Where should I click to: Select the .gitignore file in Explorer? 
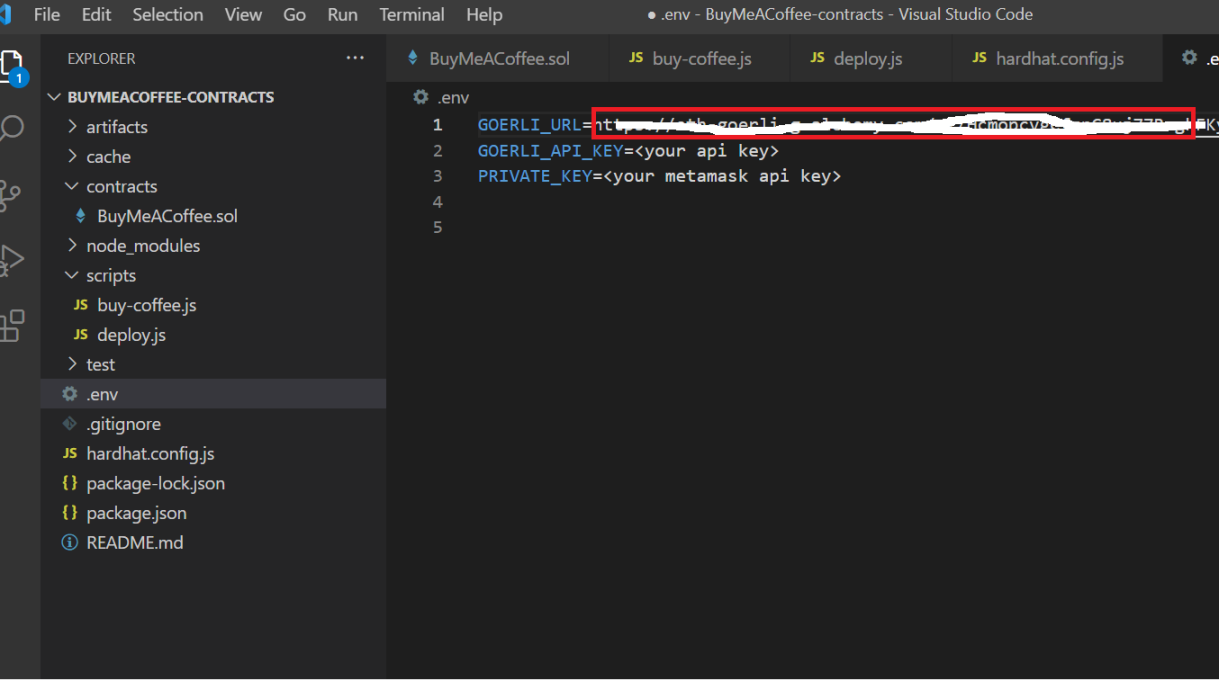click(123, 424)
